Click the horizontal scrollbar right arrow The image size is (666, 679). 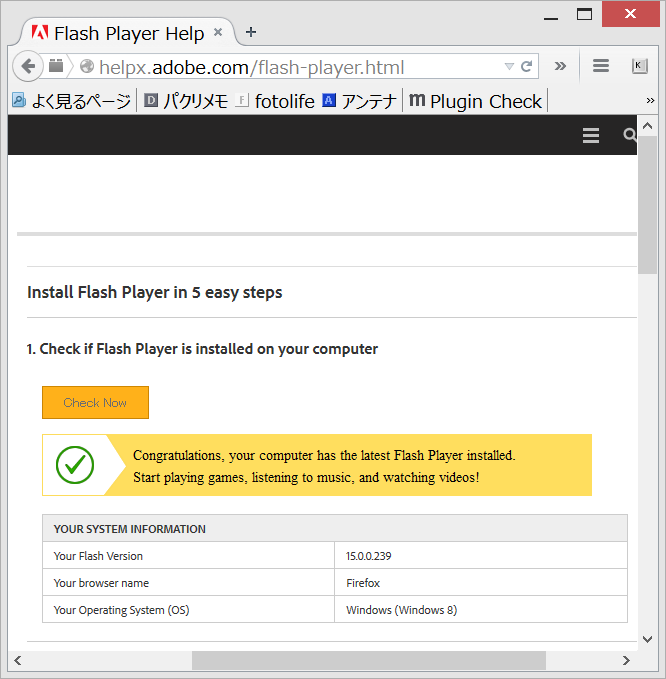click(626, 660)
